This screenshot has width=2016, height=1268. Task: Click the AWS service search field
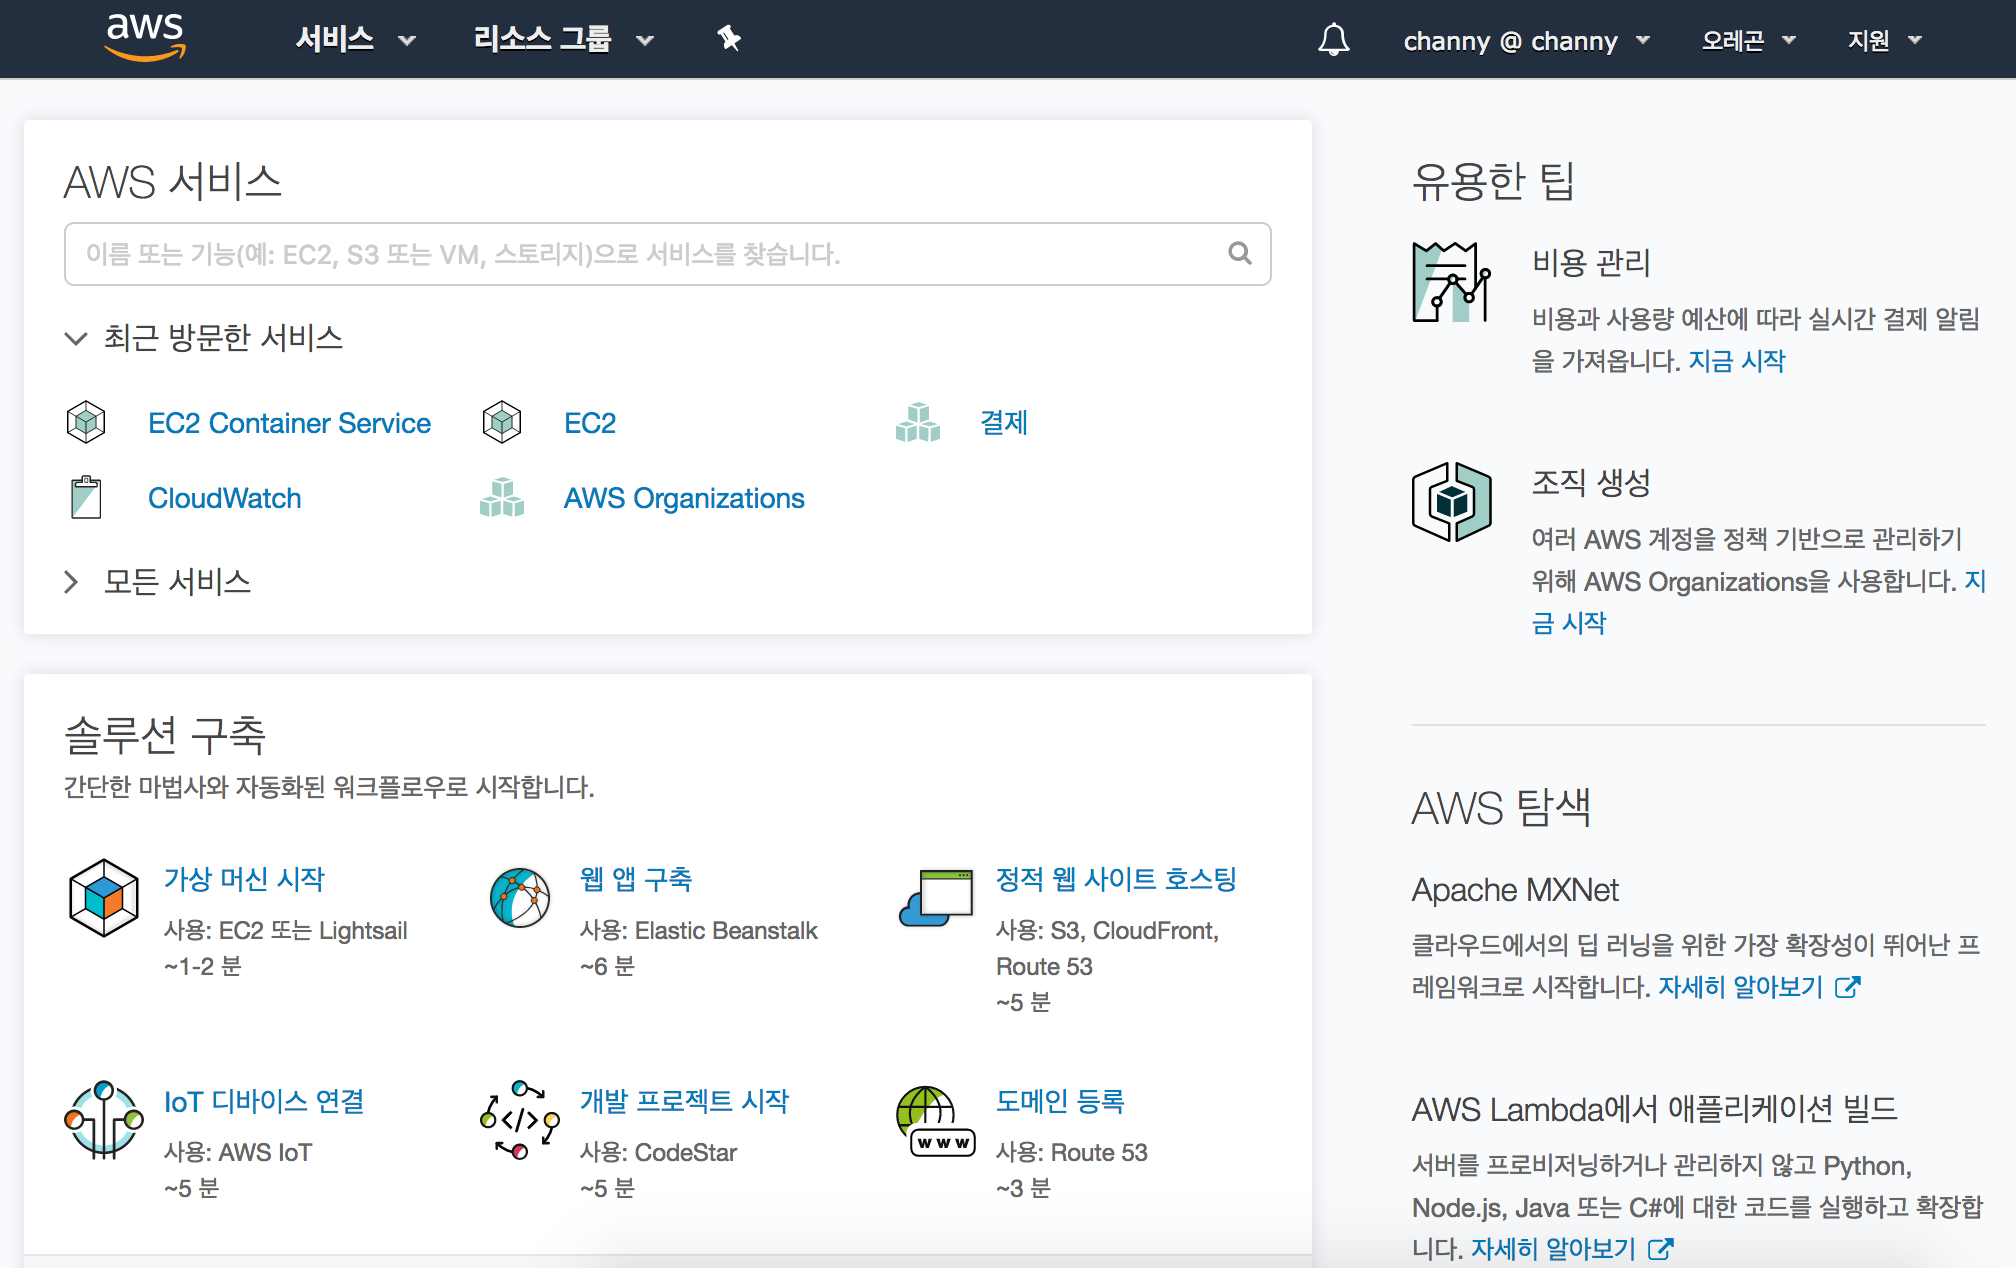pyautogui.click(x=640, y=254)
